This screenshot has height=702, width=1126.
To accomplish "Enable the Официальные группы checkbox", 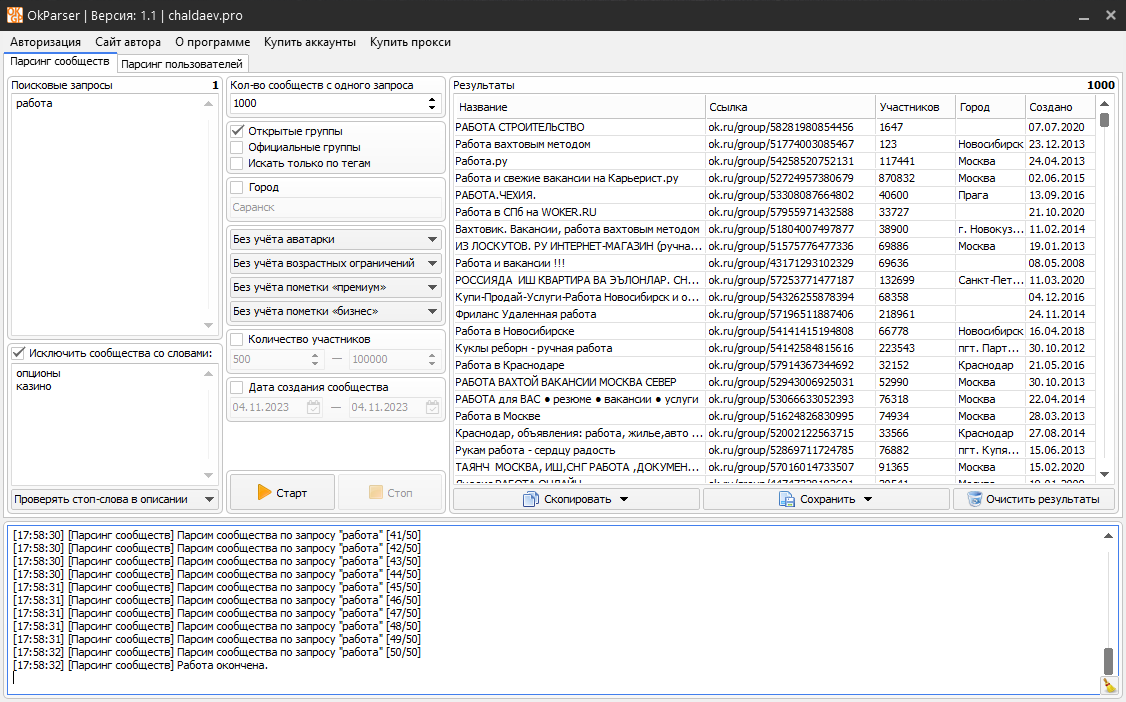I will pyautogui.click(x=237, y=147).
